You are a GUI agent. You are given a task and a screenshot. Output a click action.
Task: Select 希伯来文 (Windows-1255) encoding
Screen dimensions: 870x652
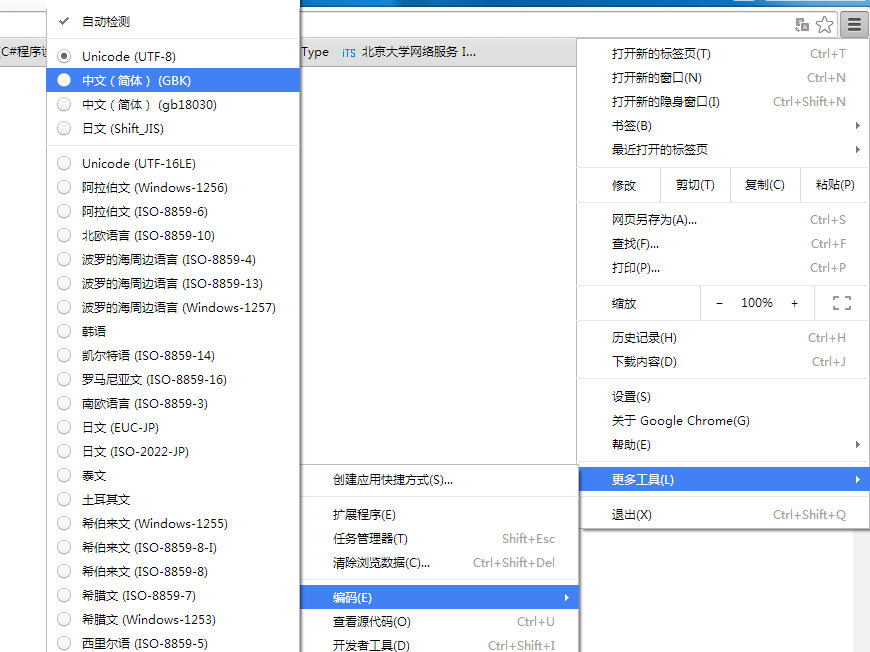pyautogui.click(x=173, y=523)
